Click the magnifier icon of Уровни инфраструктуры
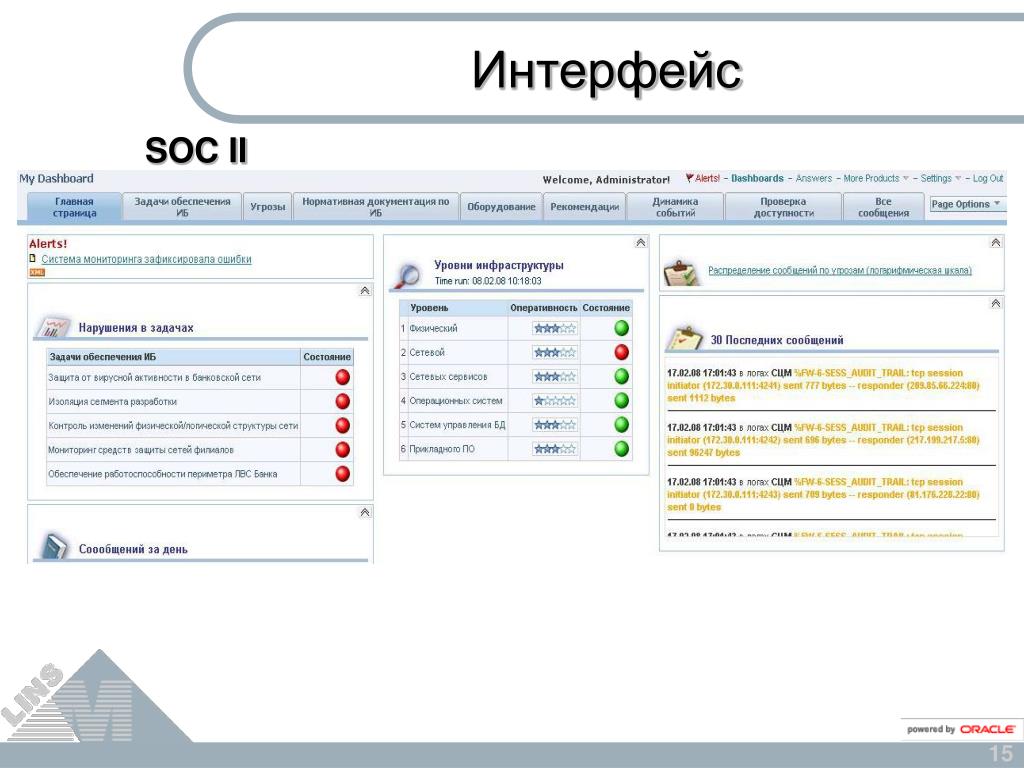 408,276
